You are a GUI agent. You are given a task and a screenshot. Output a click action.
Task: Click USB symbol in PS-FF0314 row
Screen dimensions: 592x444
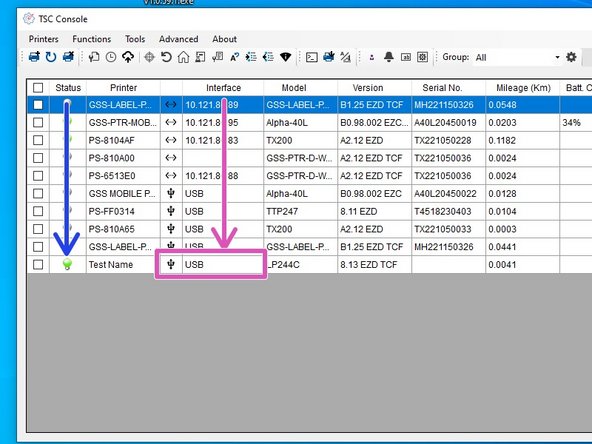point(171,211)
